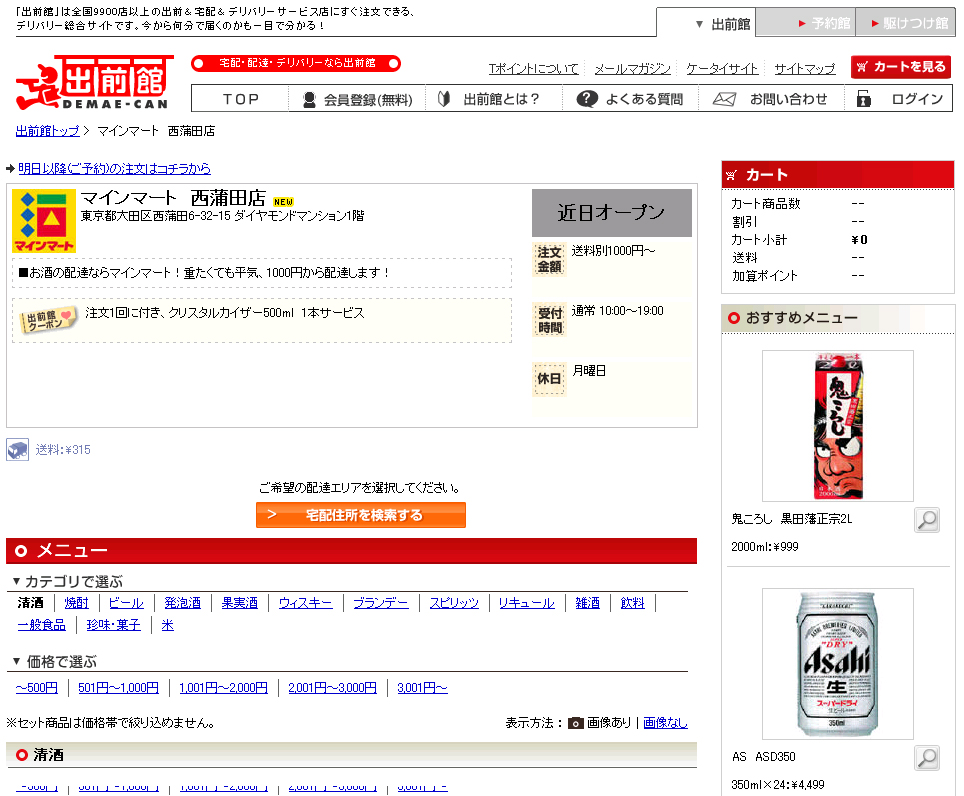Click the 近日オープン status banner
964x796 pixels.
click(612, 213)
